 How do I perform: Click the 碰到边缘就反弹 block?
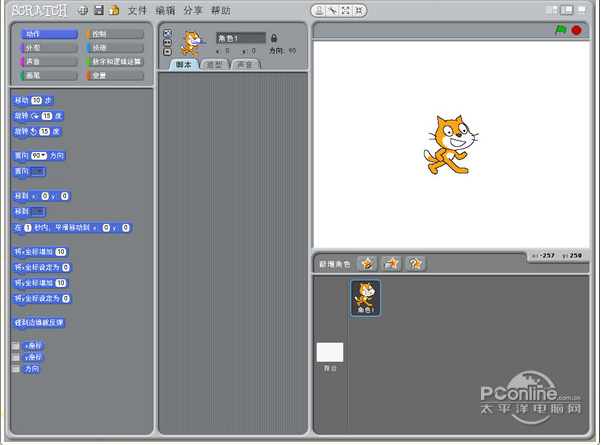click(39, 322)
